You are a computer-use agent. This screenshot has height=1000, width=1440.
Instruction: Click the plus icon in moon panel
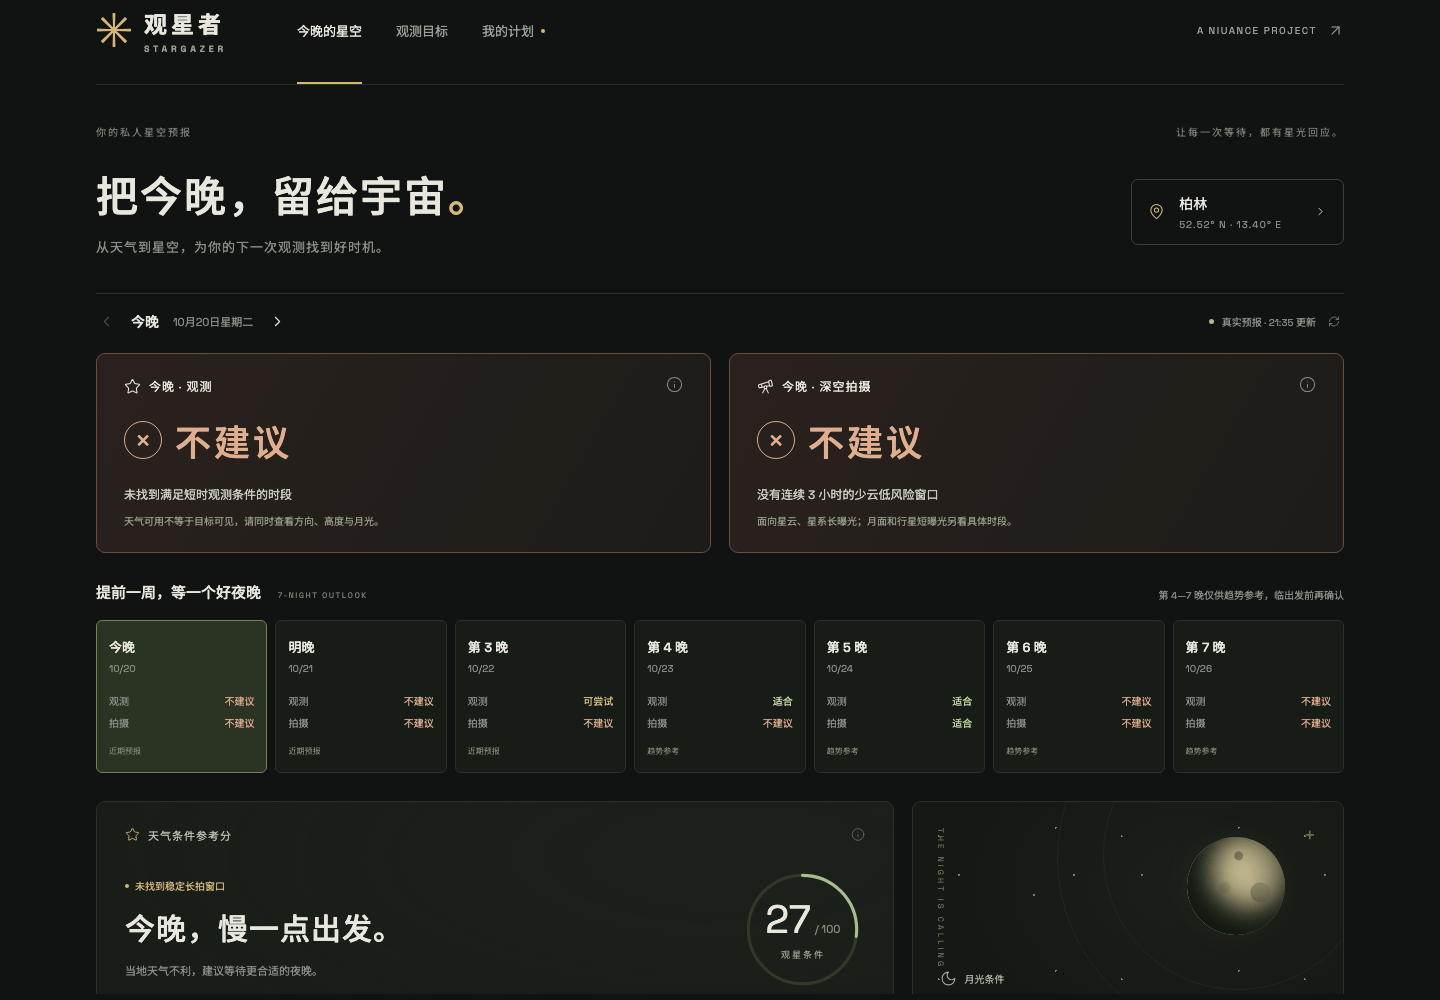(1309, 835)
